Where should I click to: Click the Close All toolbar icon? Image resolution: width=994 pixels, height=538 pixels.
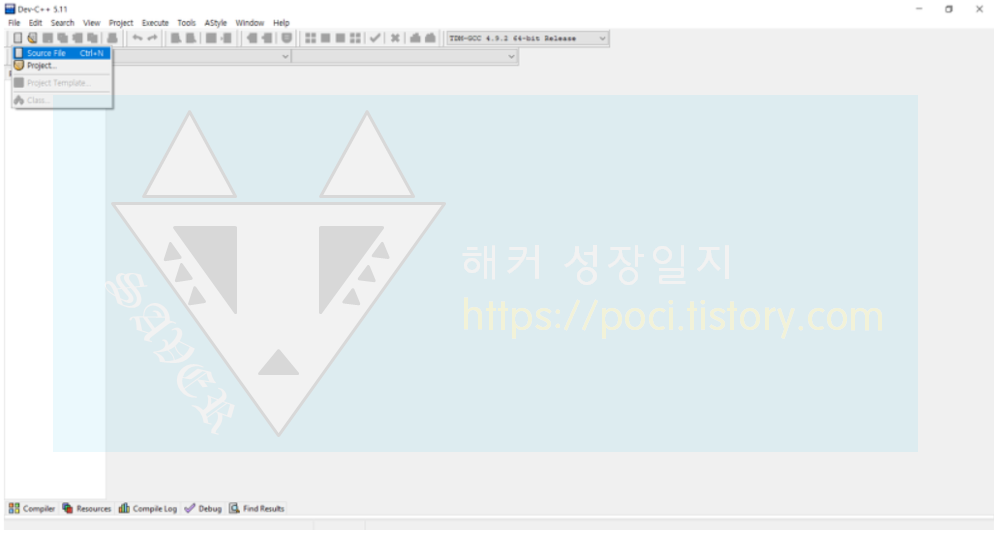click(93, 38)
